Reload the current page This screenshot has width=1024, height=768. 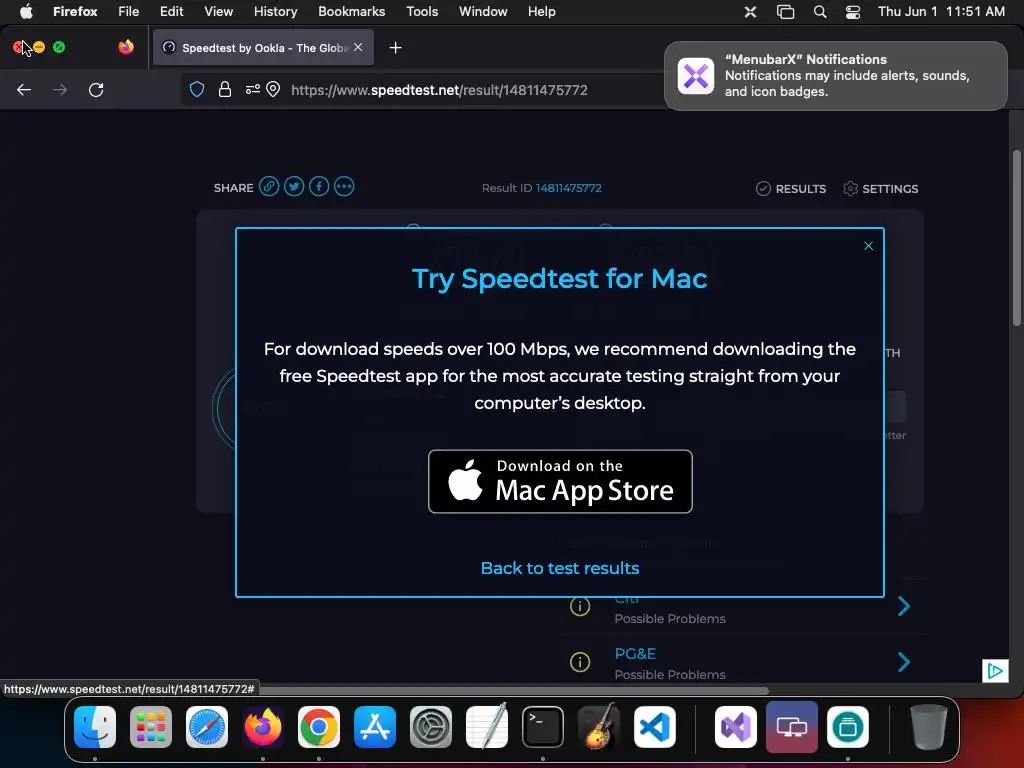click(x=96, y=89)
